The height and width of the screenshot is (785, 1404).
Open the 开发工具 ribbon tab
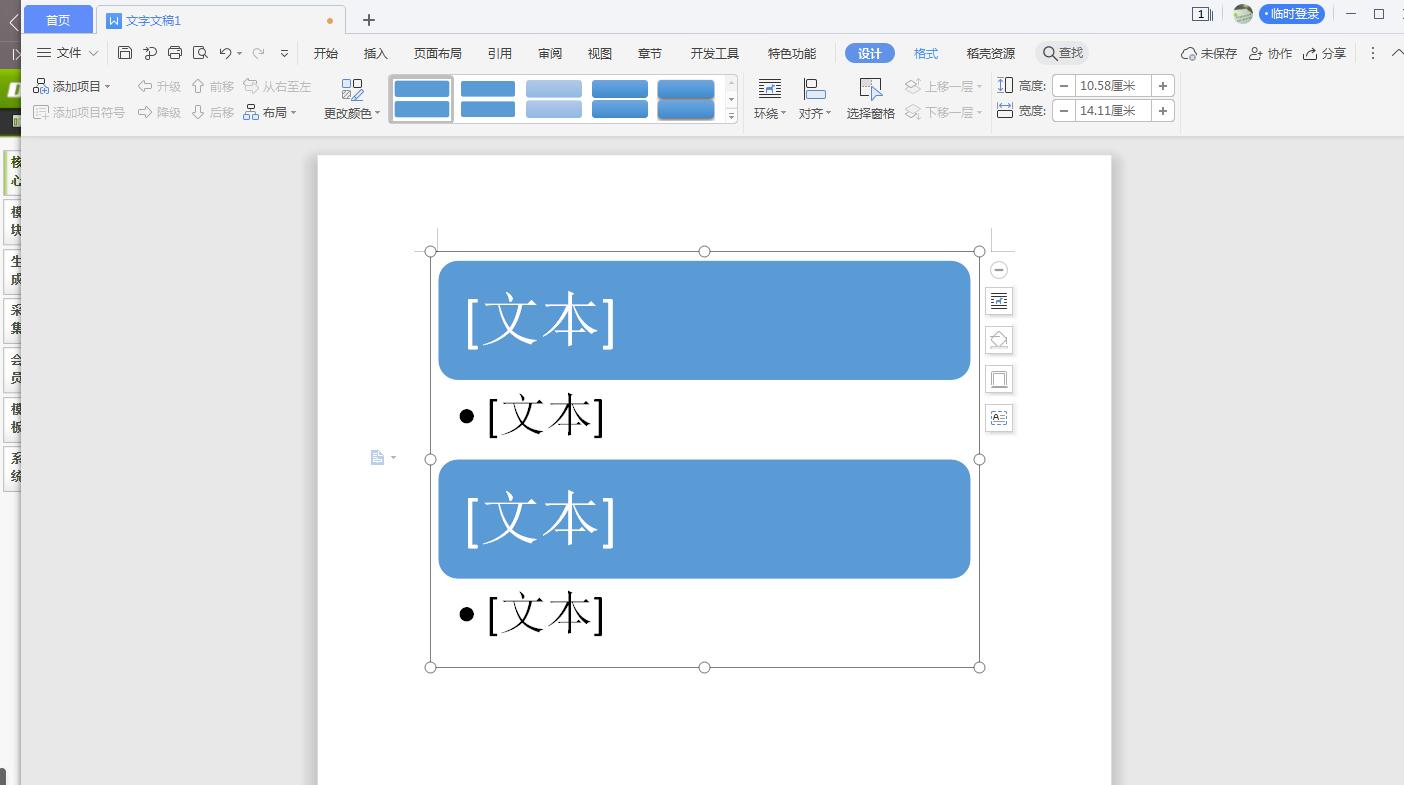[715, 54]
